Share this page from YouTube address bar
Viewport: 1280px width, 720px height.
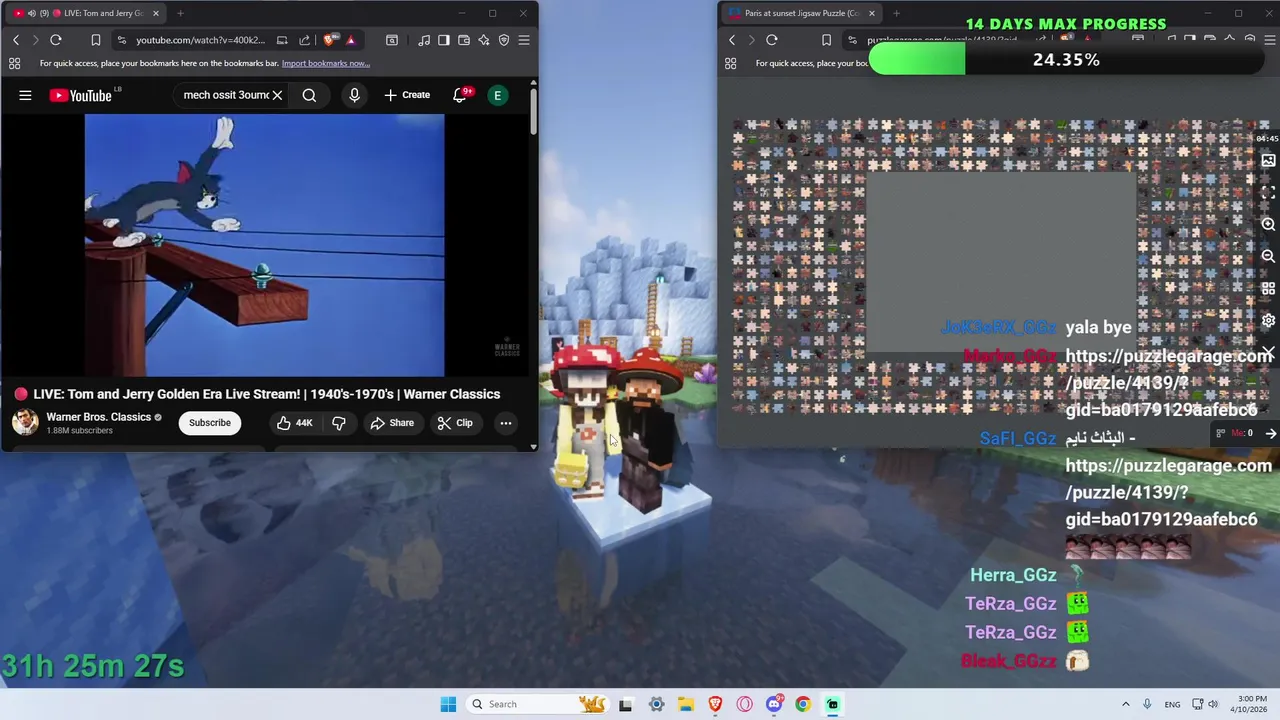pos(304,40)
